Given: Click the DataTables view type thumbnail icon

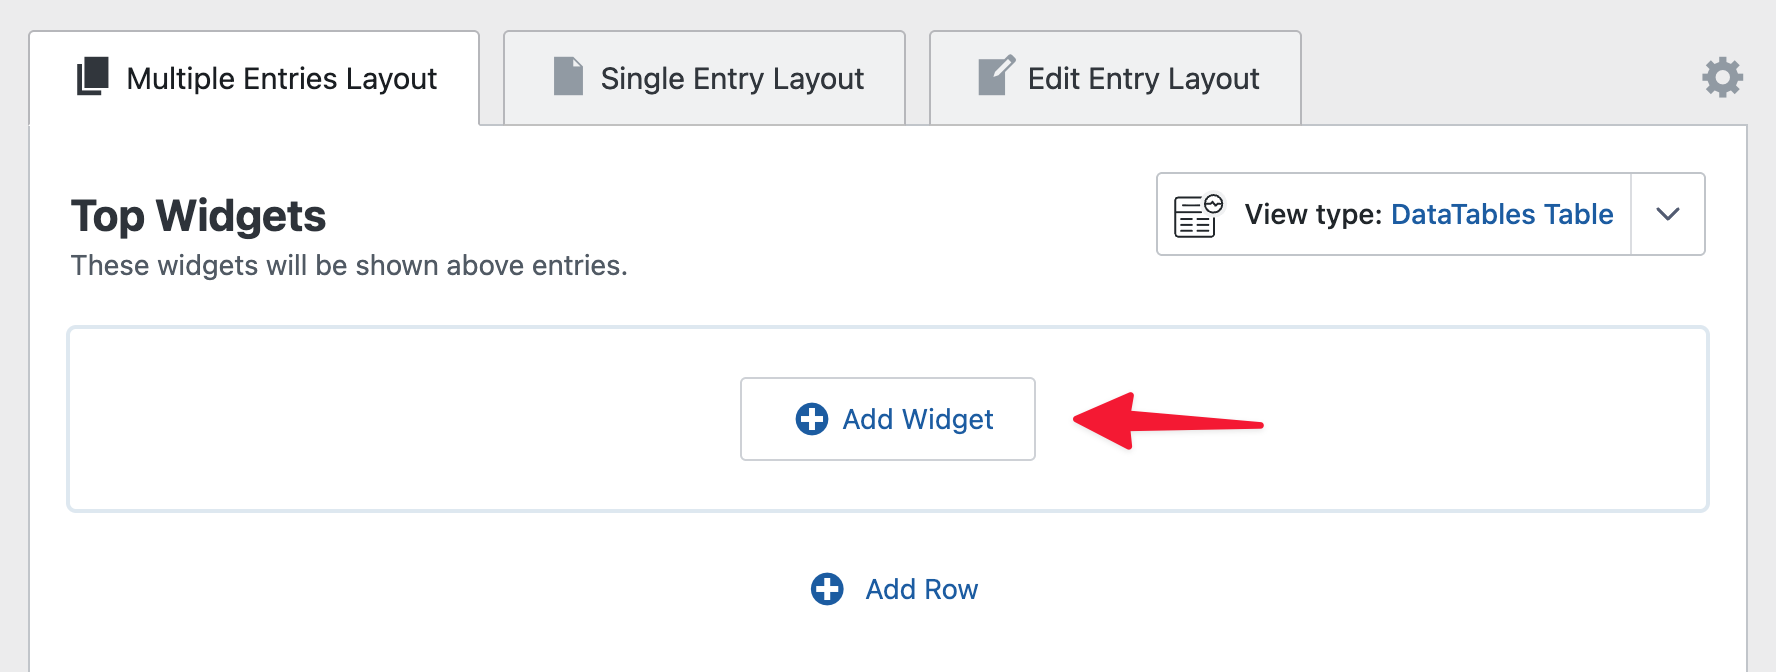Looking at the screenshot, I should [1197, 214].
